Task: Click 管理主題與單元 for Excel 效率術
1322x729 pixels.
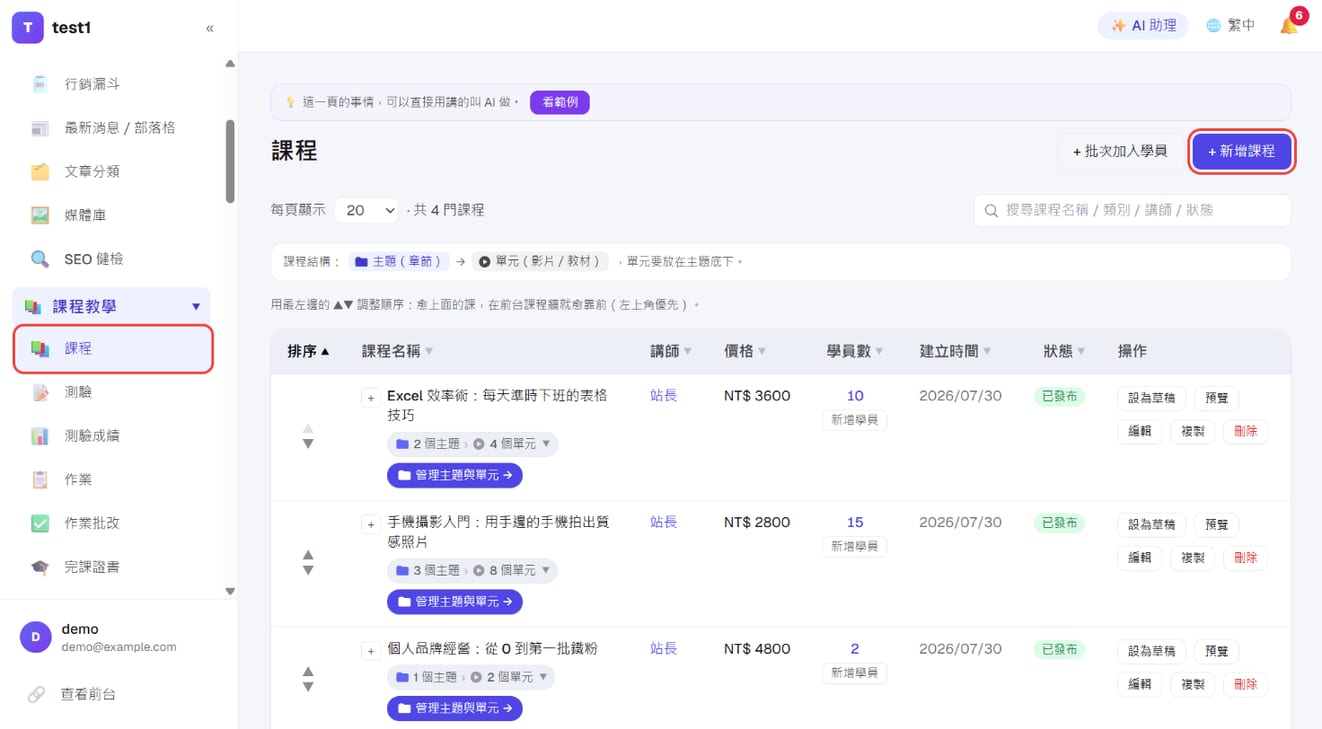Action: coord(455,475)
